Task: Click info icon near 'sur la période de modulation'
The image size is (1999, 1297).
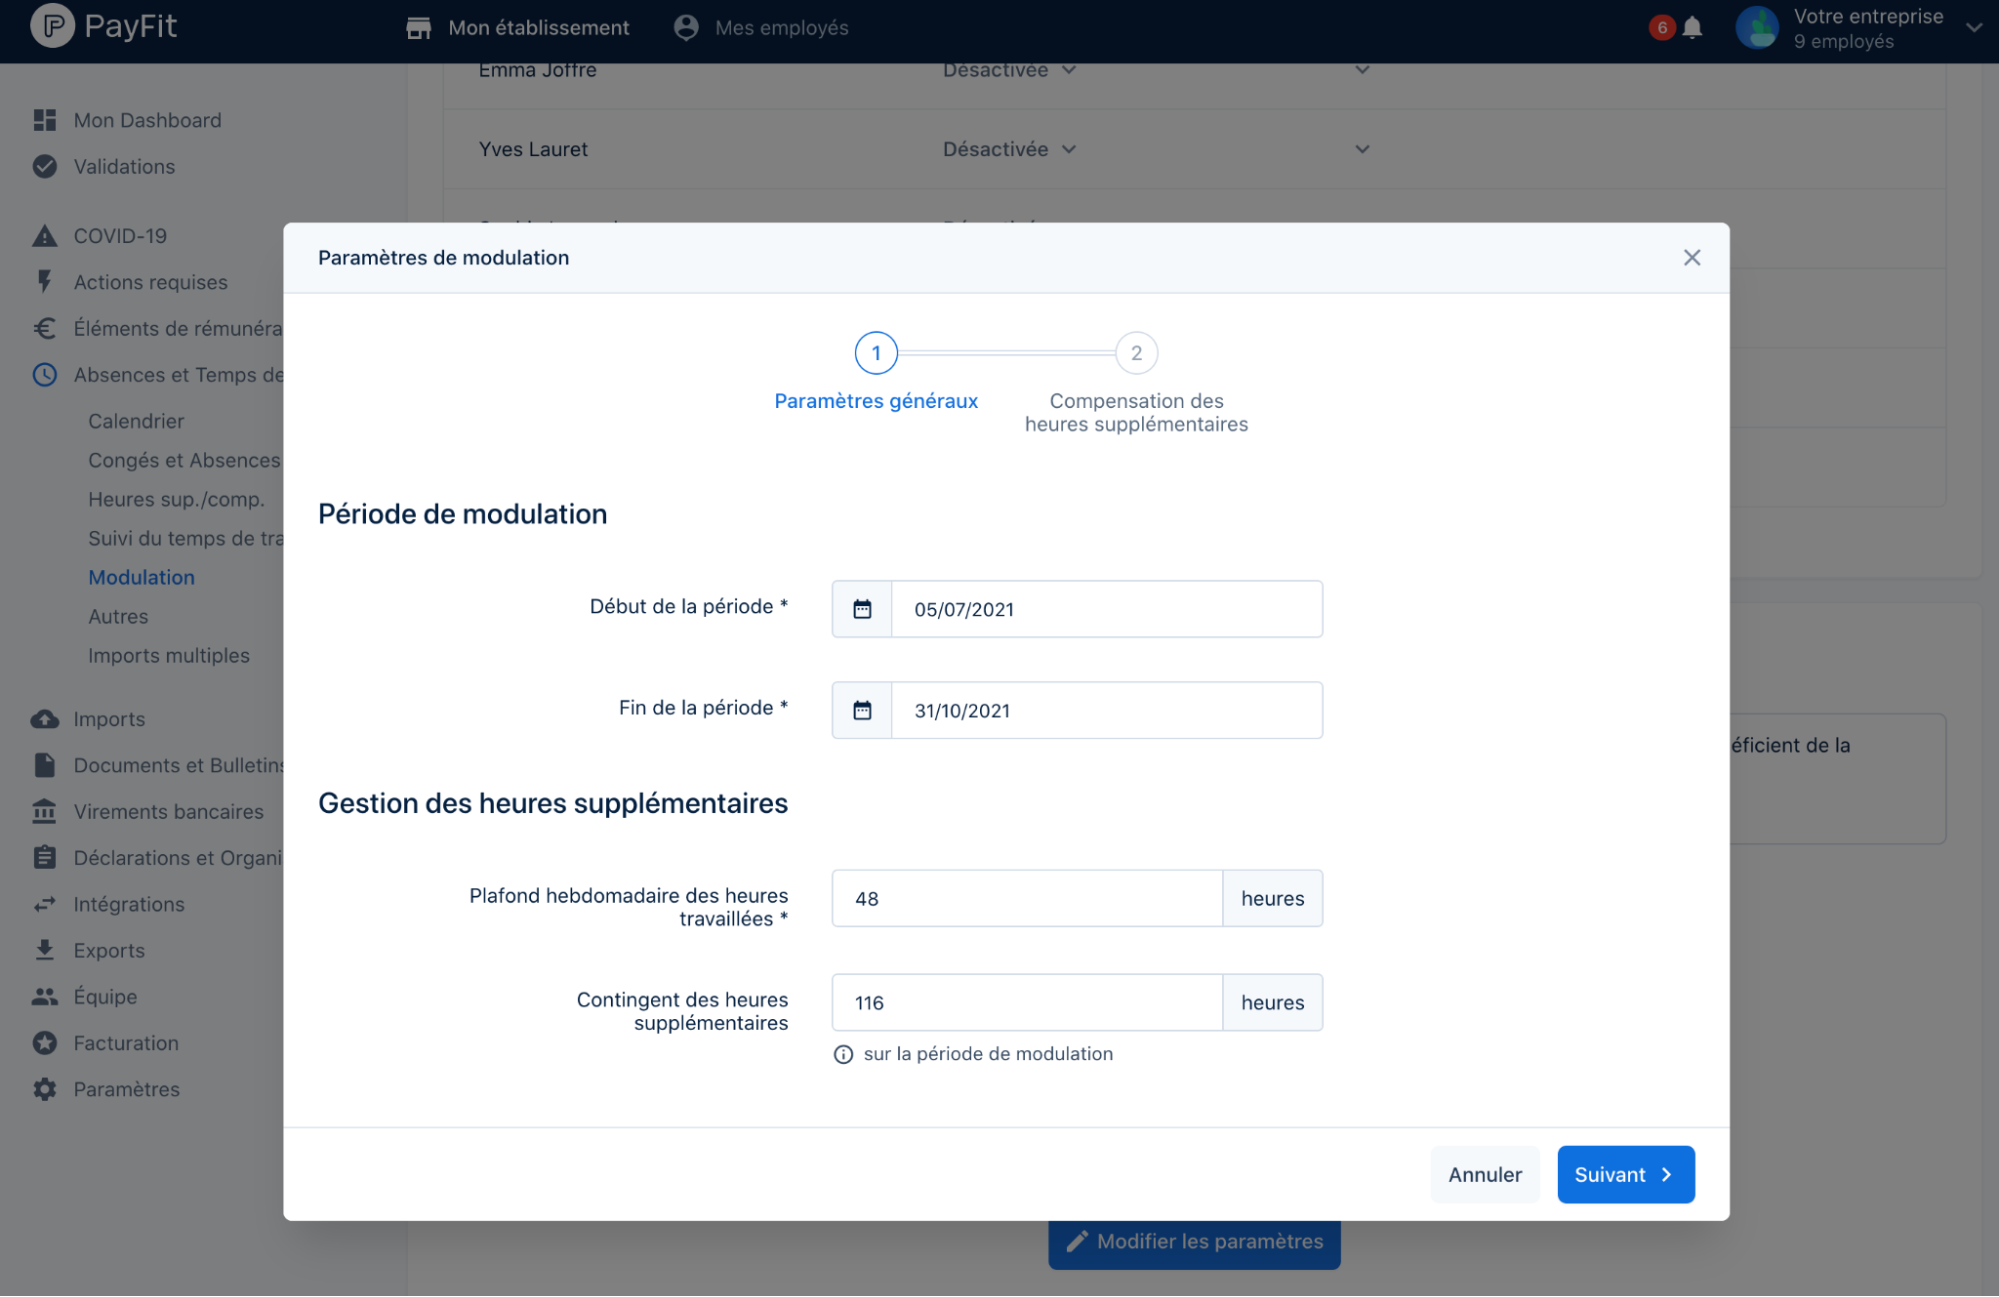Action: pyautogui.click(x=844, y=1054)
